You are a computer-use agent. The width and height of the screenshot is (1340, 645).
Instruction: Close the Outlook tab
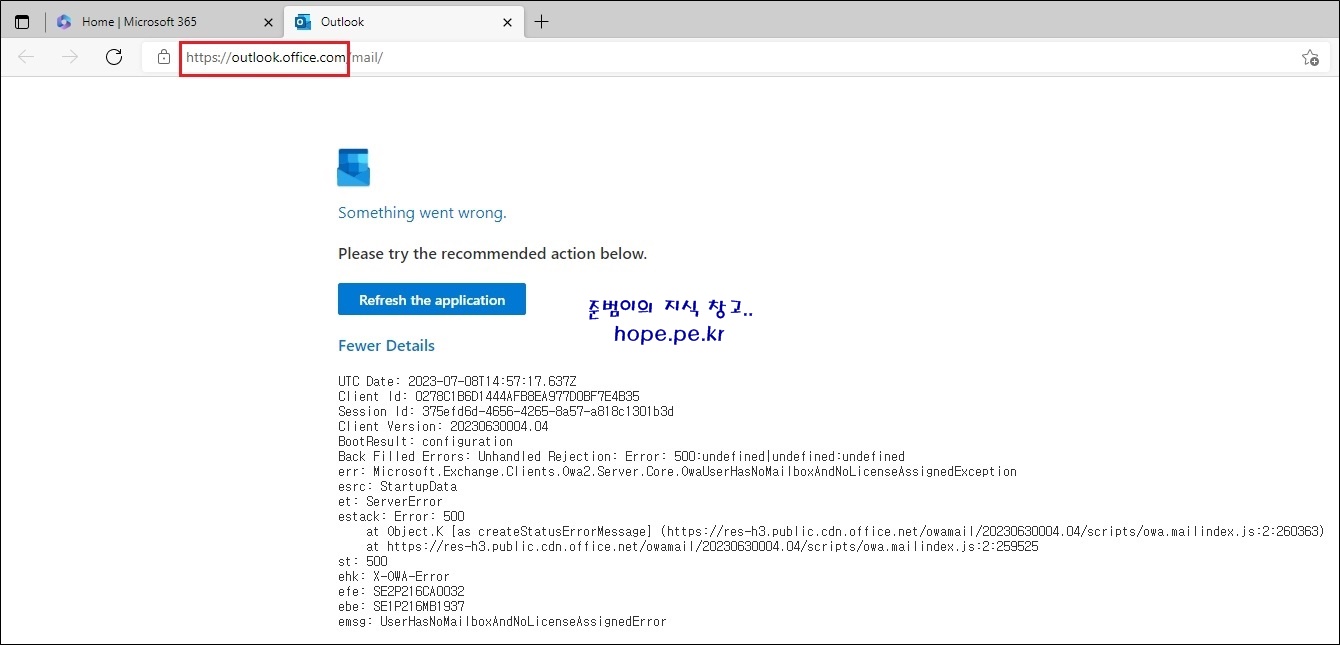507,22
